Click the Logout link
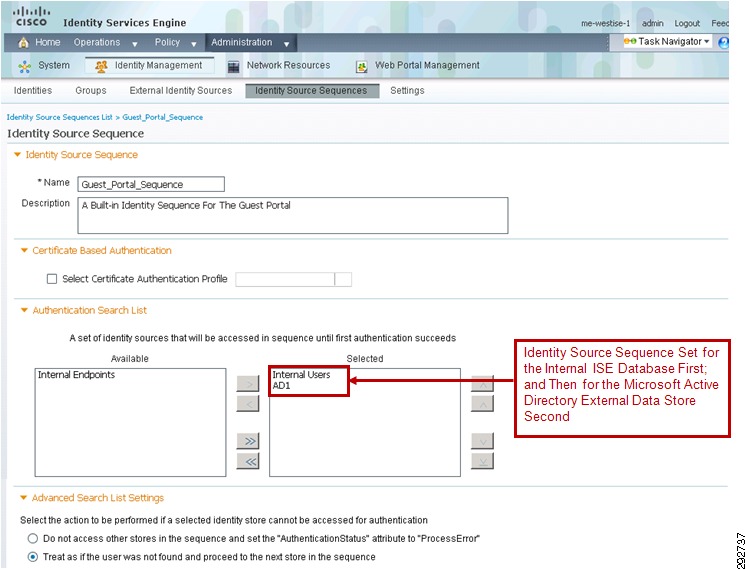Image resolution: width=745 pixels, height=569 pixels. pyautogui.click(x=687, y=23)
